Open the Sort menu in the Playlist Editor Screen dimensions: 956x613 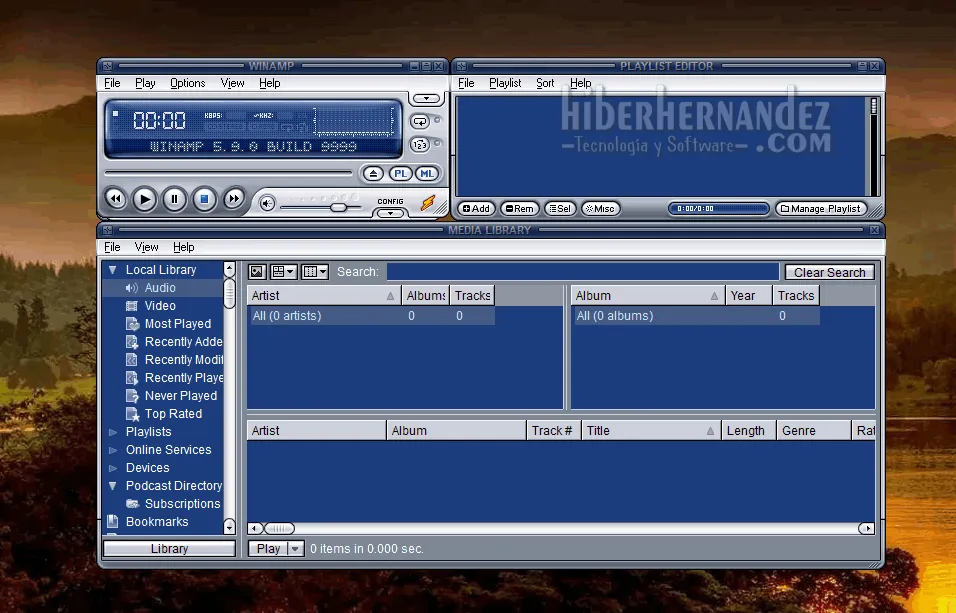[x=545, y=83]
